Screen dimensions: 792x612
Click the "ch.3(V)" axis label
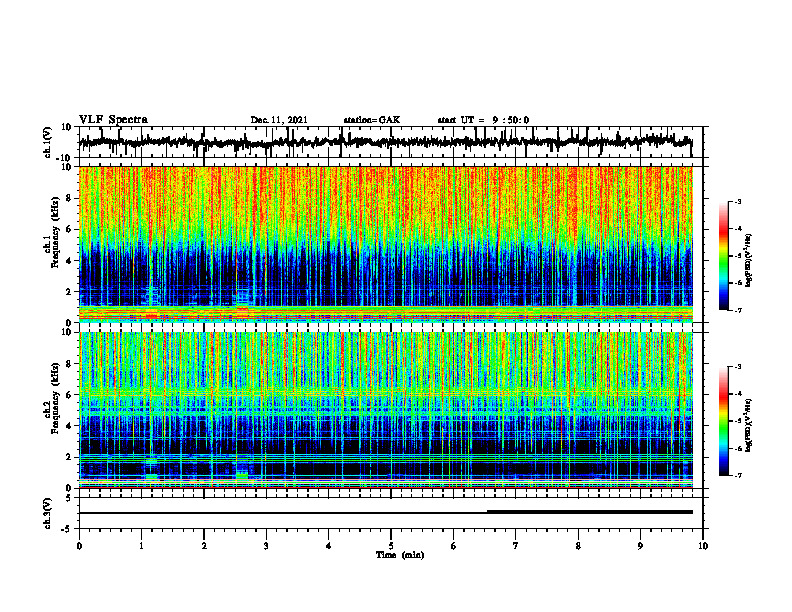(48, 513)
